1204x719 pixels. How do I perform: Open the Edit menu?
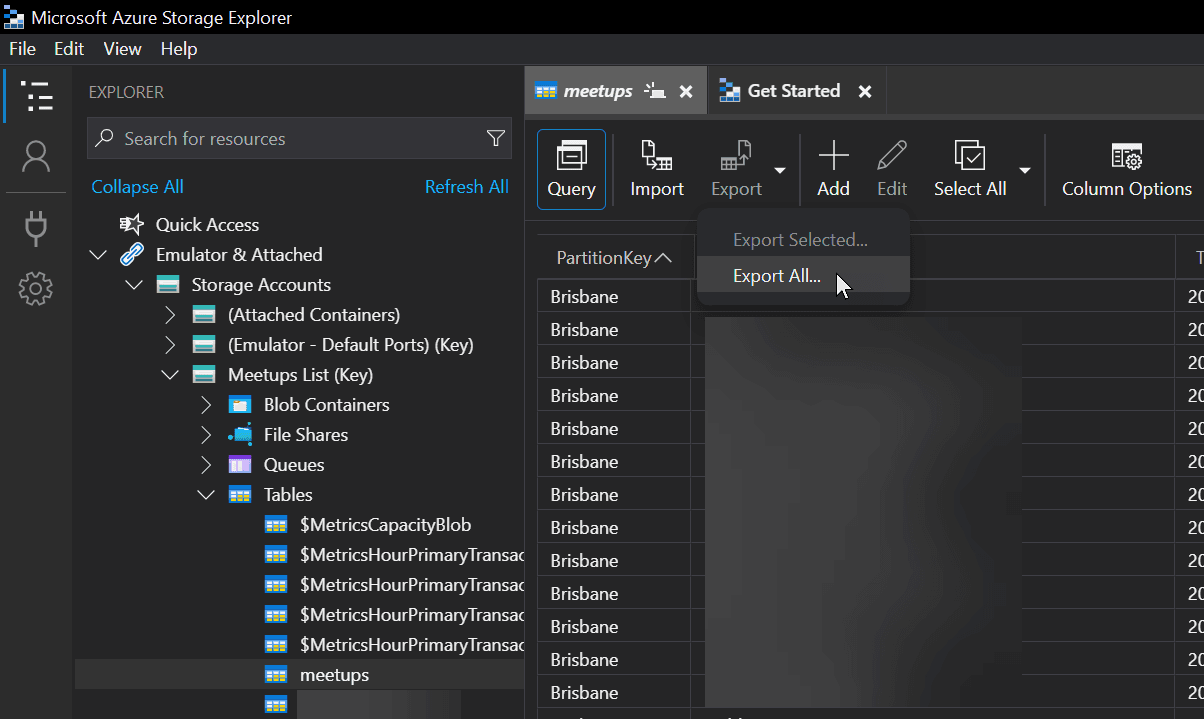coord(69,49)
